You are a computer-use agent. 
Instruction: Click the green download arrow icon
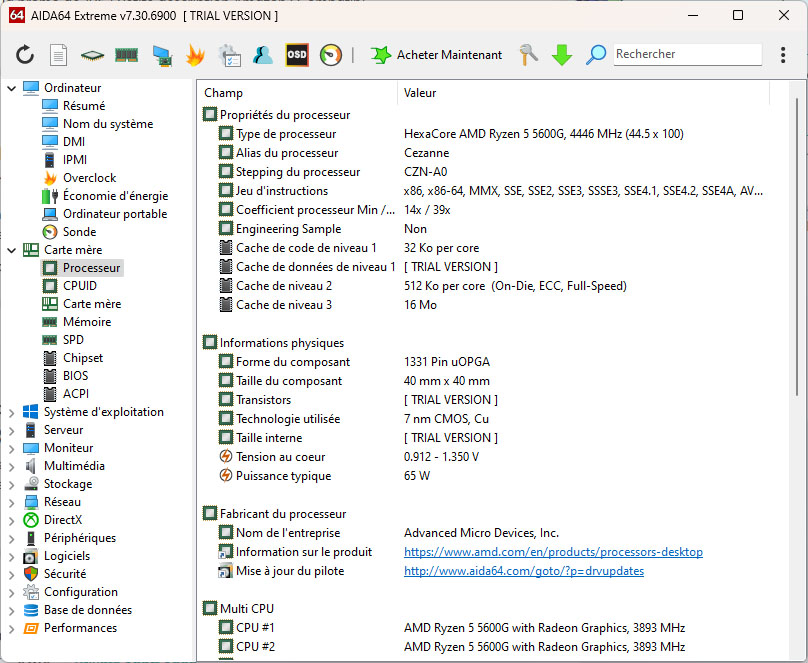(x=562, y=55)
